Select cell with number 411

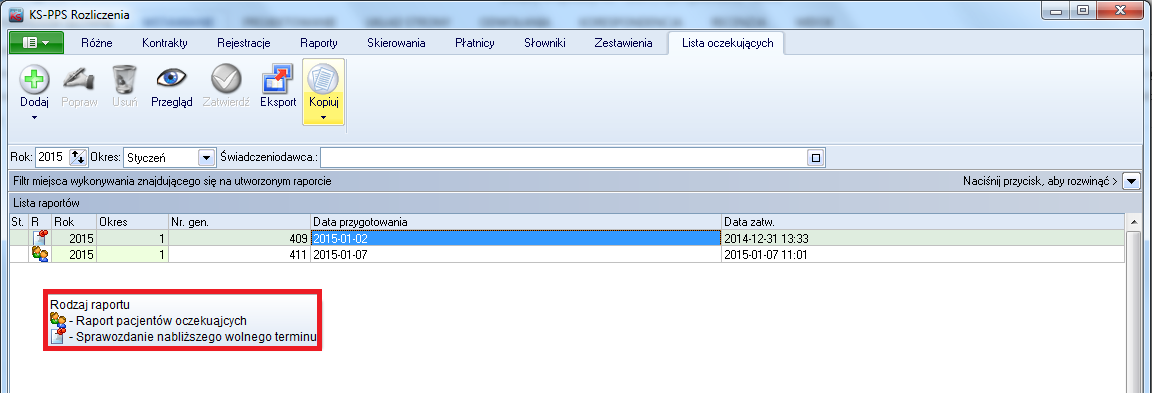coord(240,254)
